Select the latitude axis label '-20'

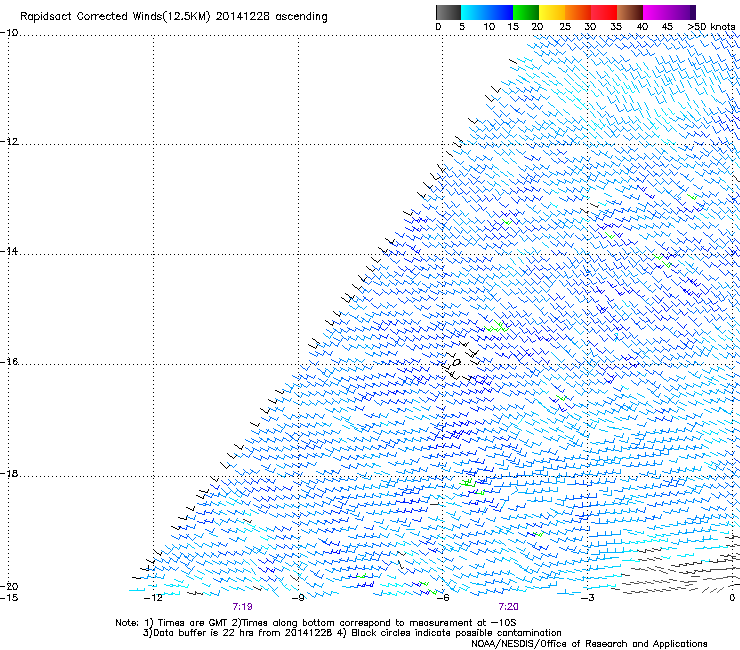click(9, 586)
